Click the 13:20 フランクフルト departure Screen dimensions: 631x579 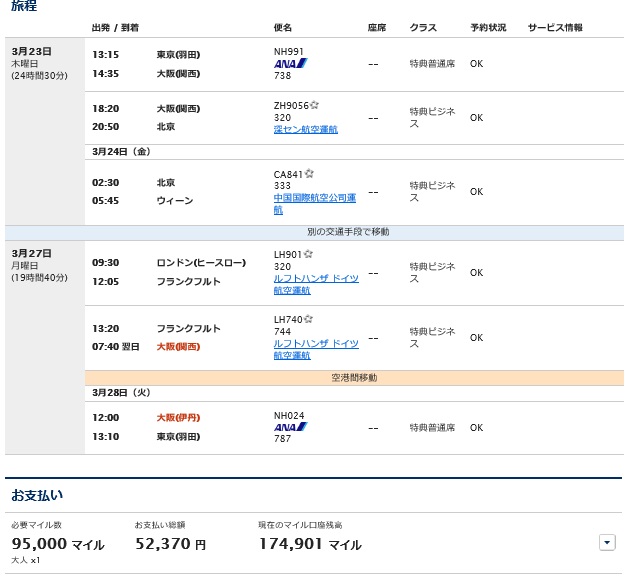(157, 329)
